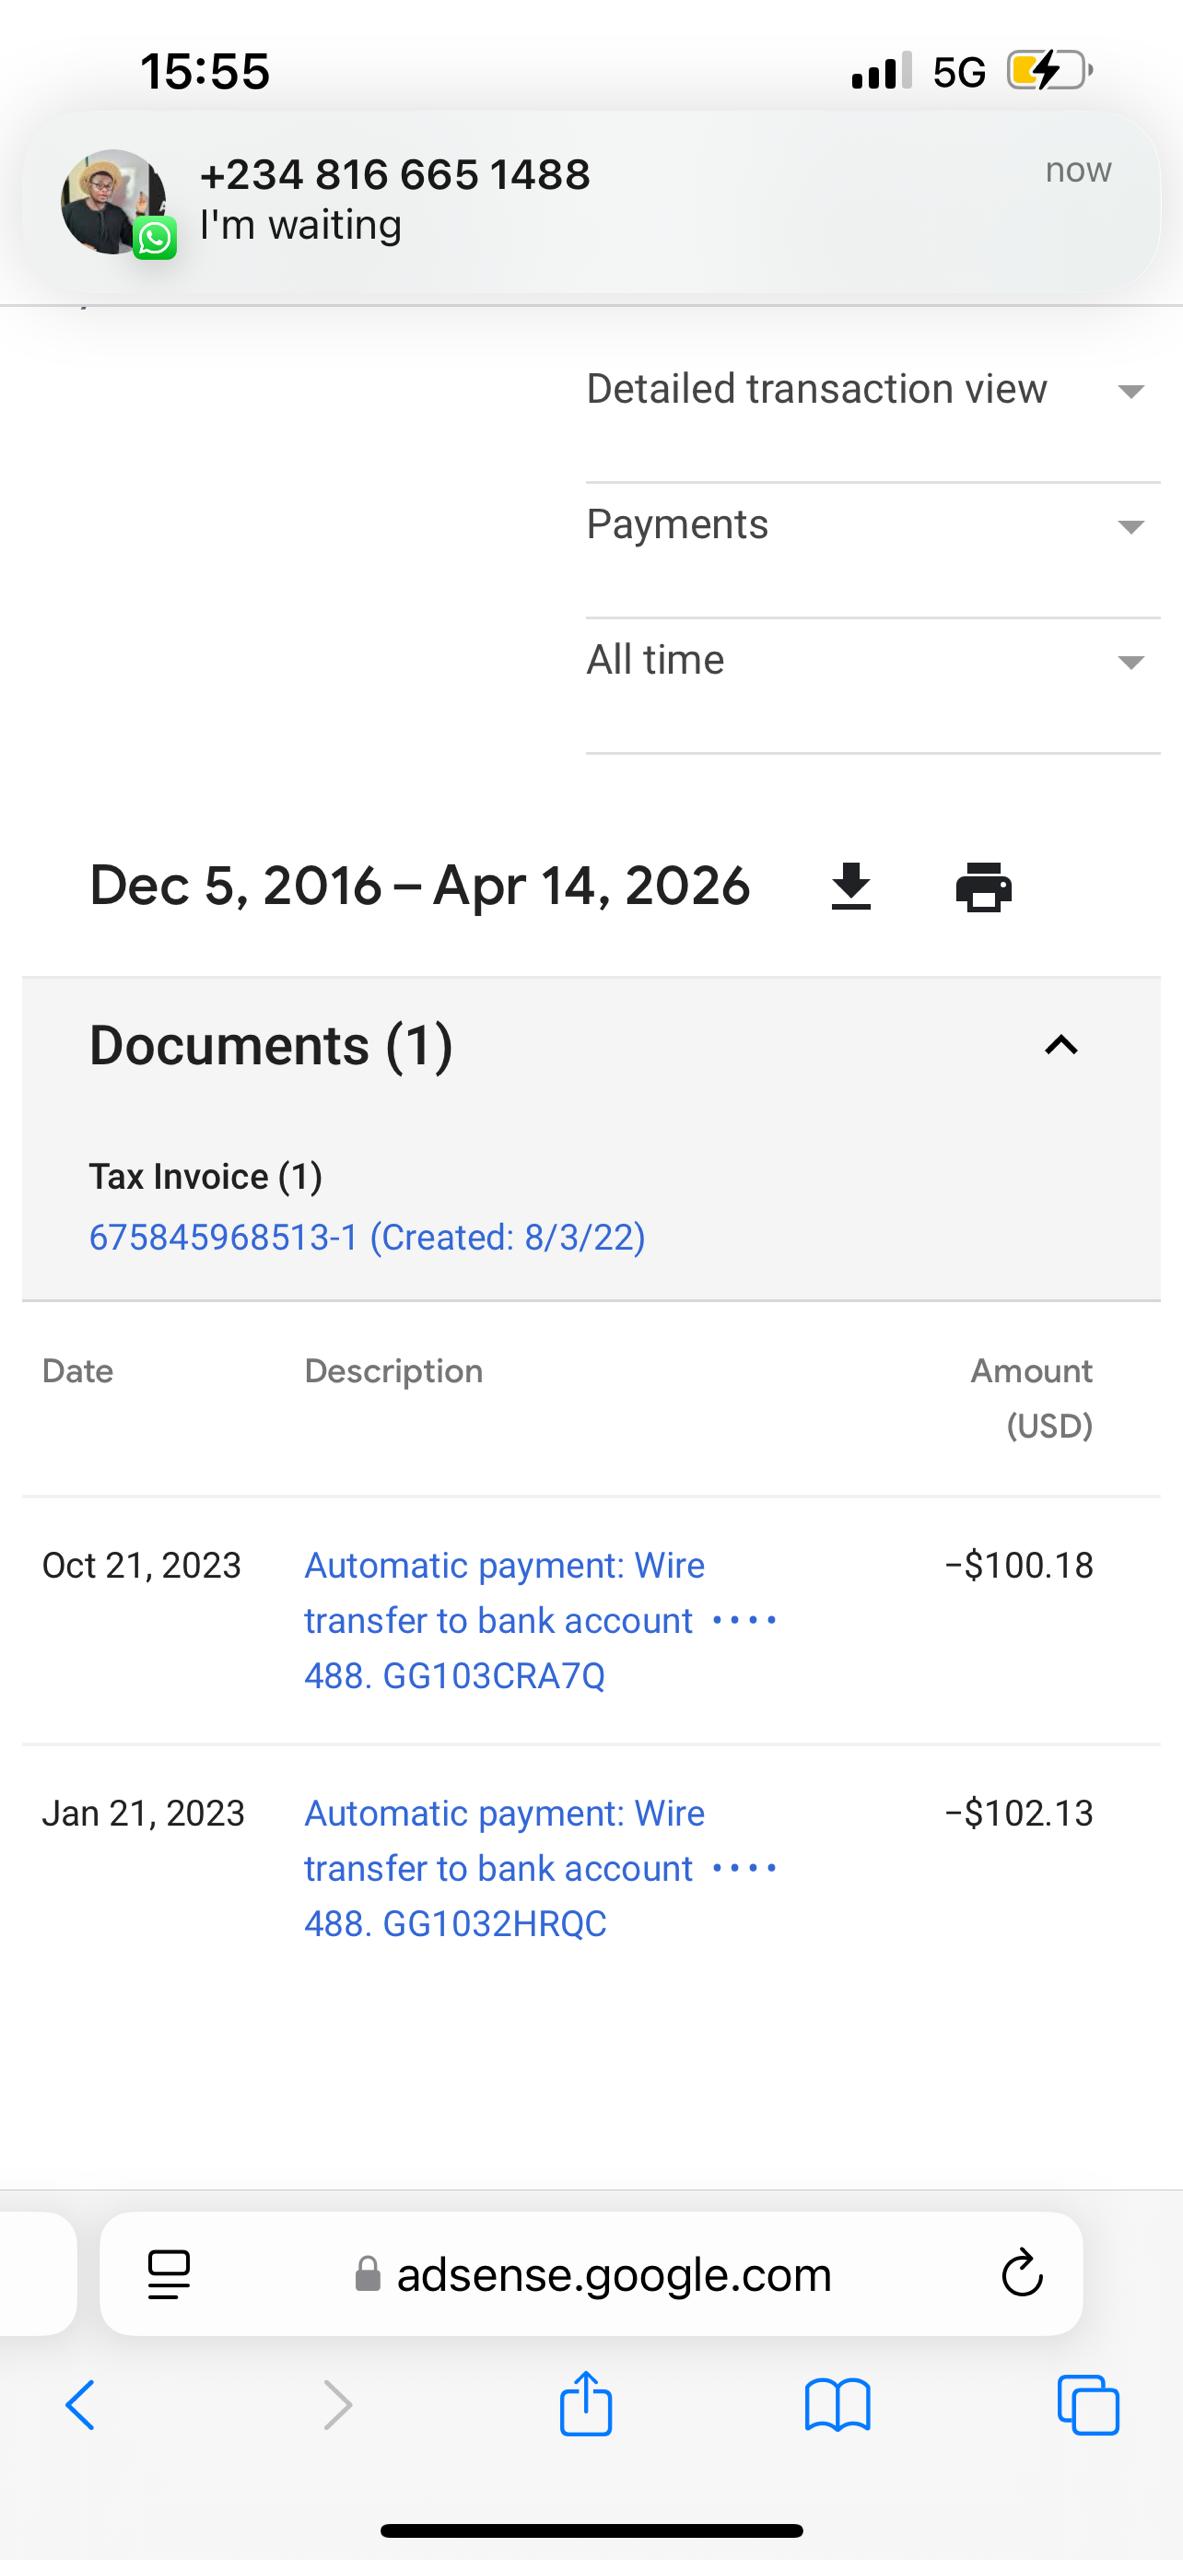The height and width of the screenshot is (2560, 1183).
Task: Show all Safari tabs
Action: (x=1088, y=2404)
